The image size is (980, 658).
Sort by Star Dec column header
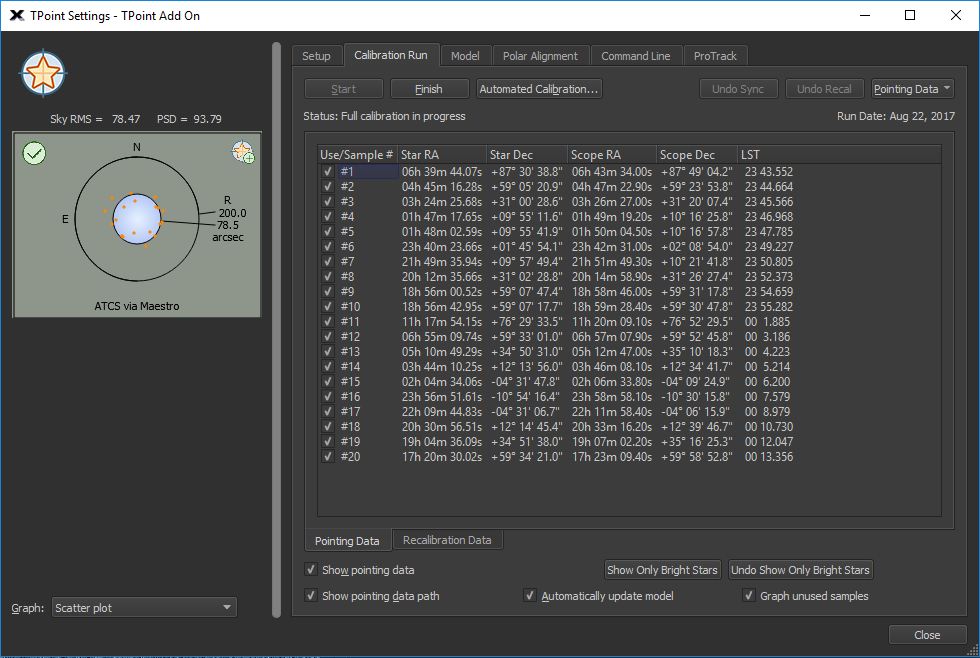[x=527, y=154]
